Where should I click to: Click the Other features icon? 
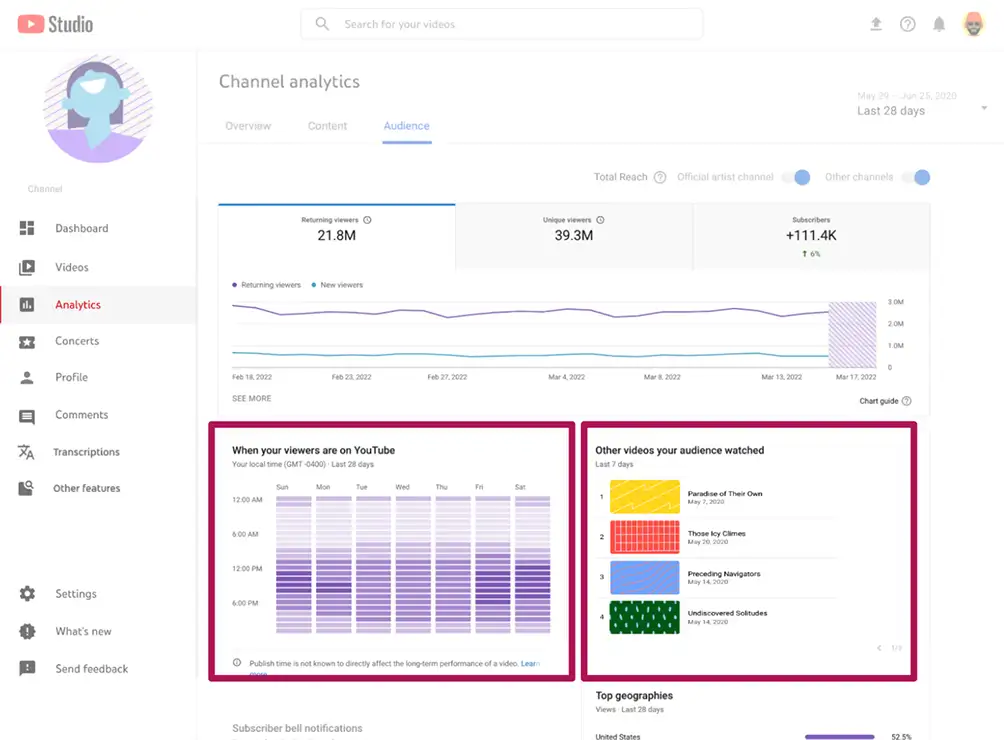click(x=26, y=488)
